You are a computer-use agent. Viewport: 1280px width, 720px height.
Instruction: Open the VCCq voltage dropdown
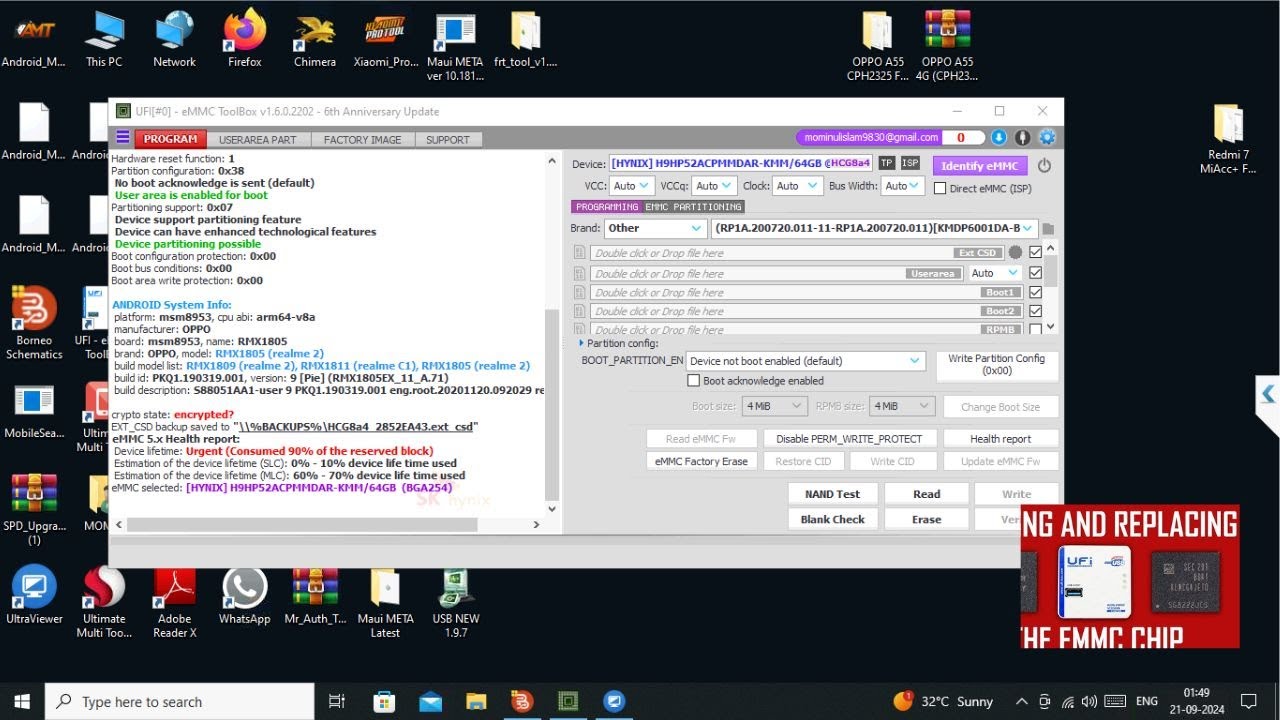(714, 186)
